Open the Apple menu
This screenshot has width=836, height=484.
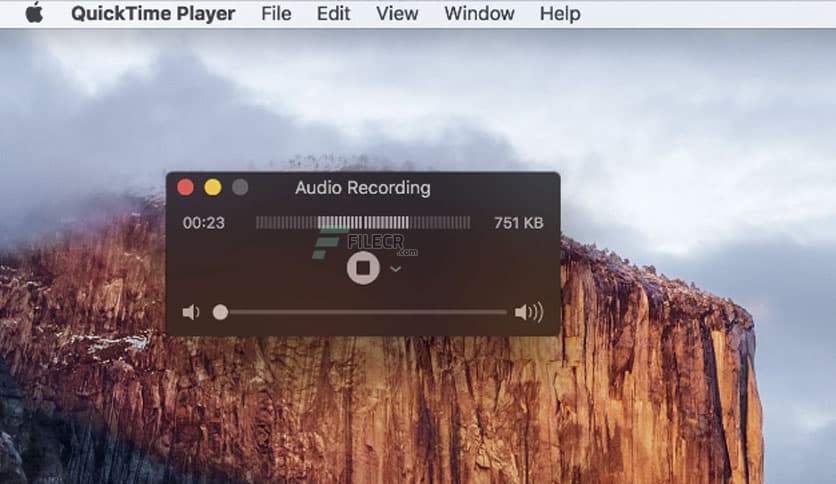34,13
